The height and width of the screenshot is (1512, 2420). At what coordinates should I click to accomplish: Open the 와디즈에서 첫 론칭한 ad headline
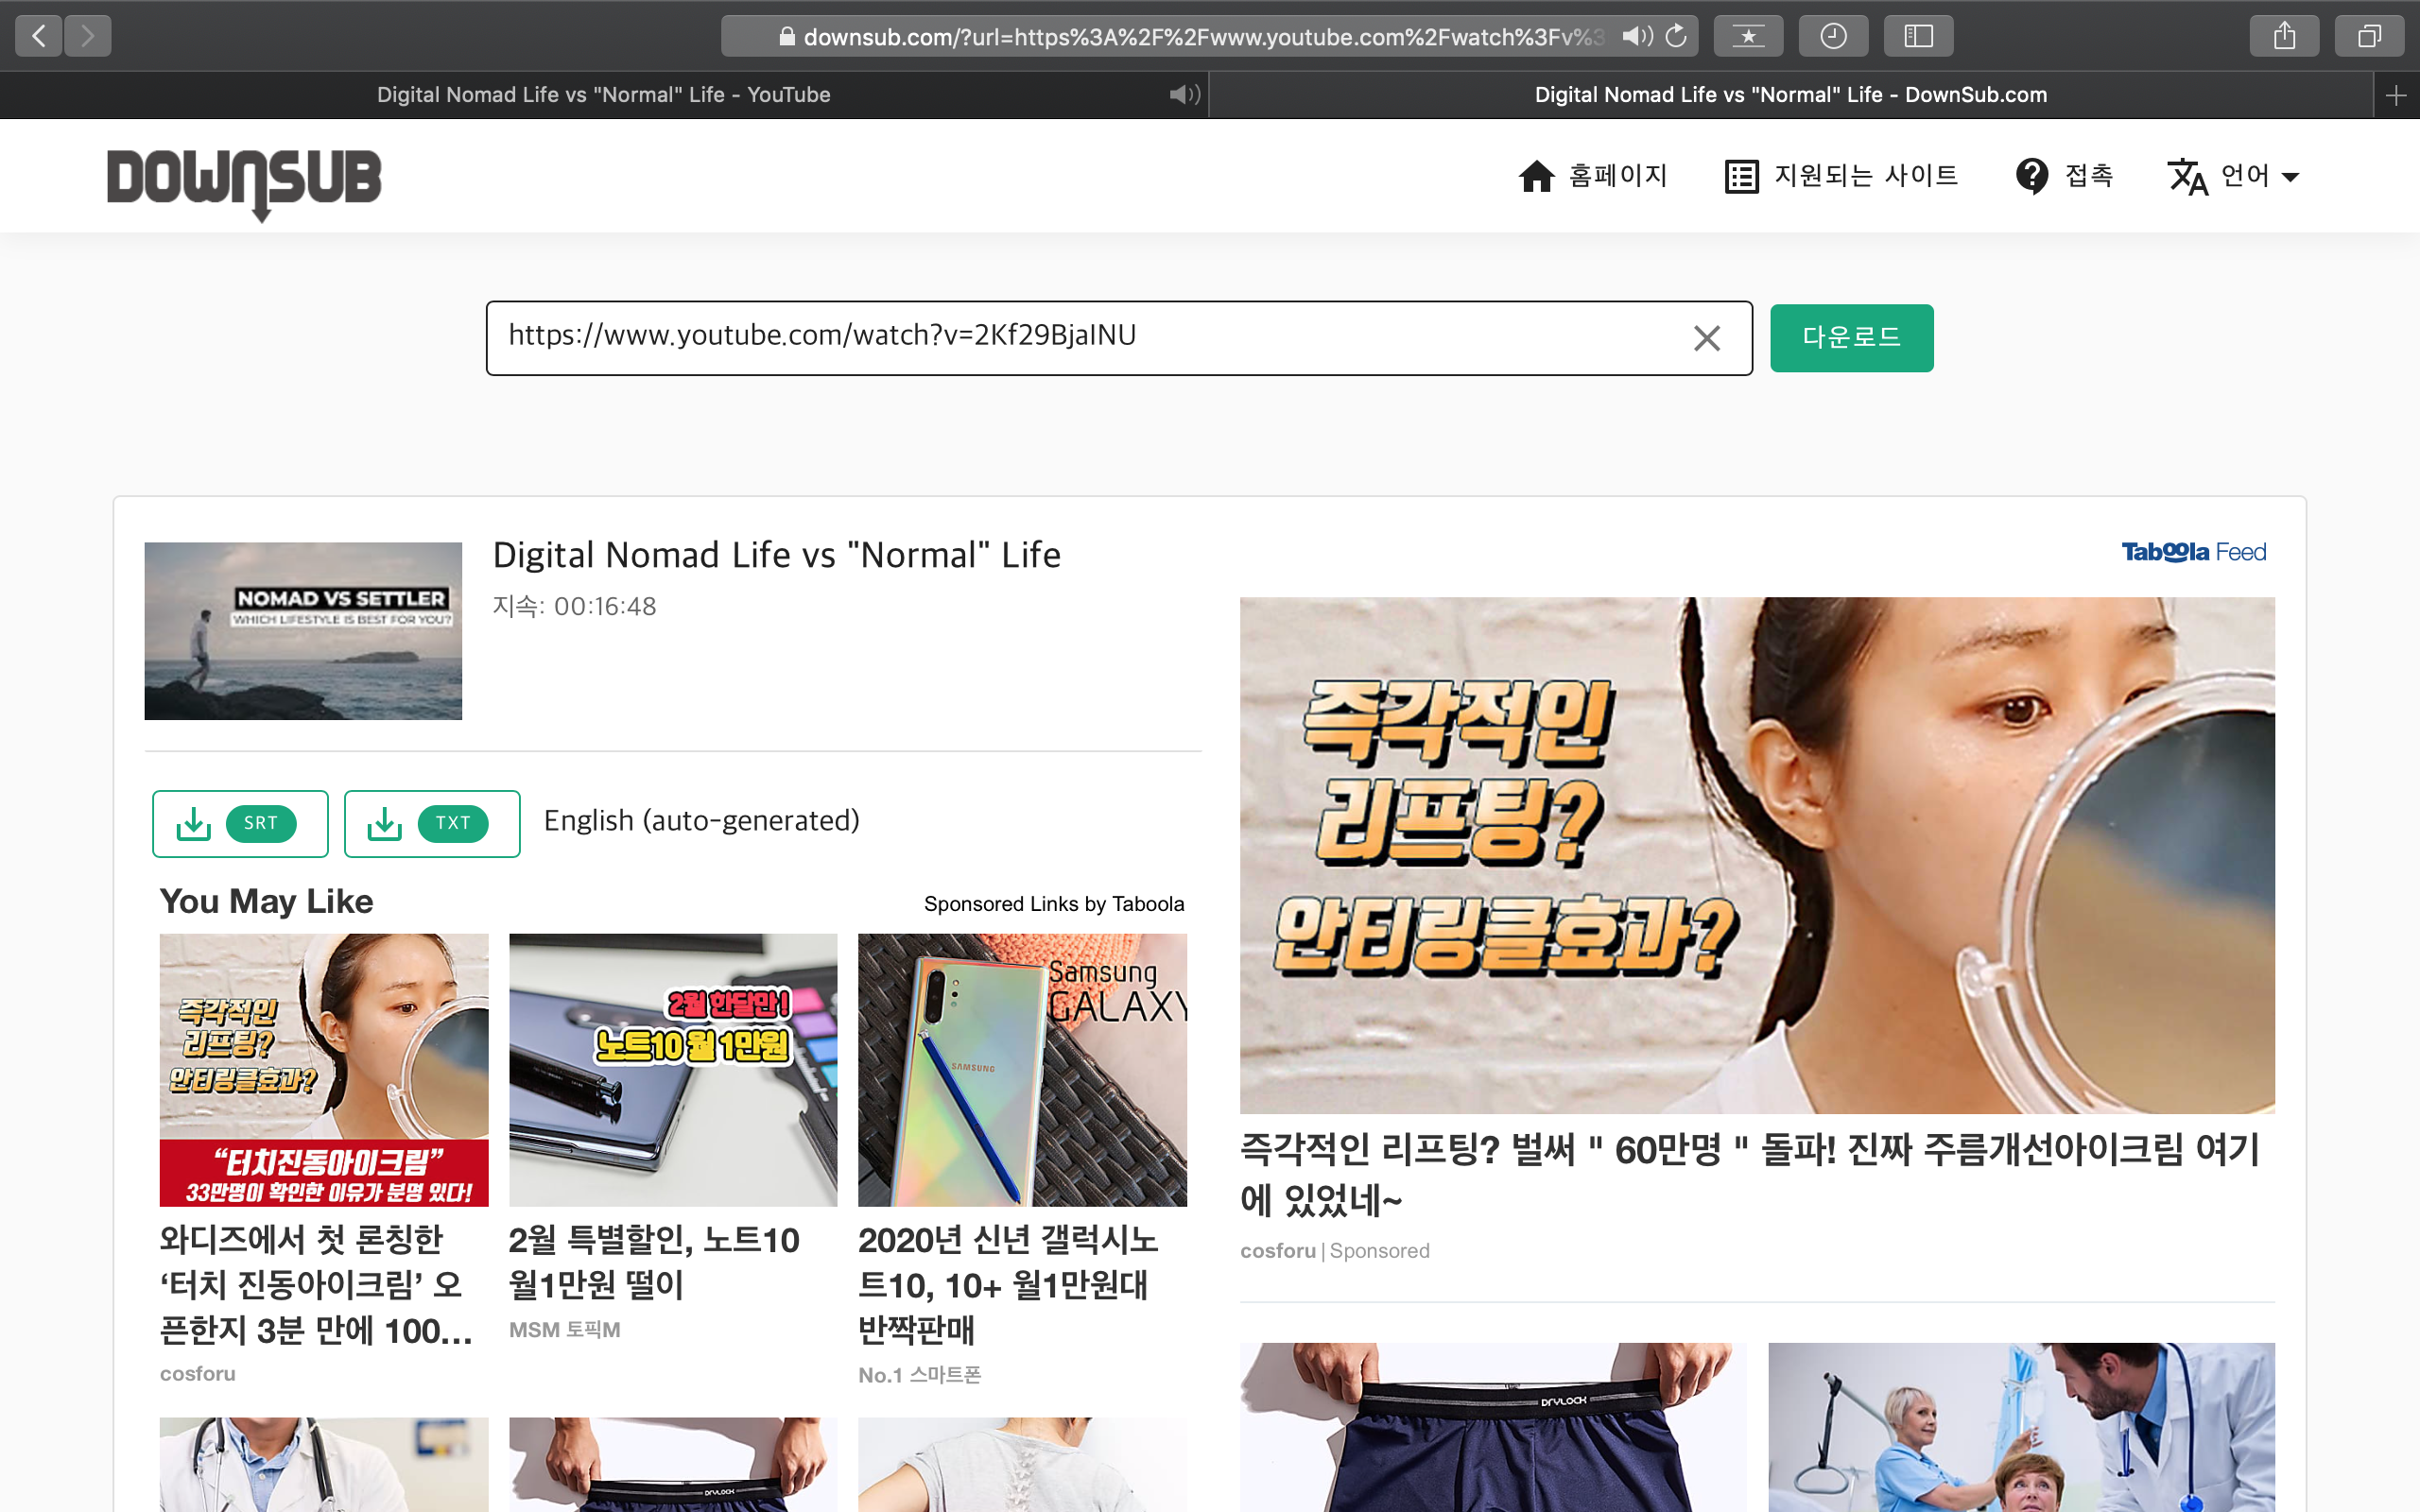point(315,1285)
